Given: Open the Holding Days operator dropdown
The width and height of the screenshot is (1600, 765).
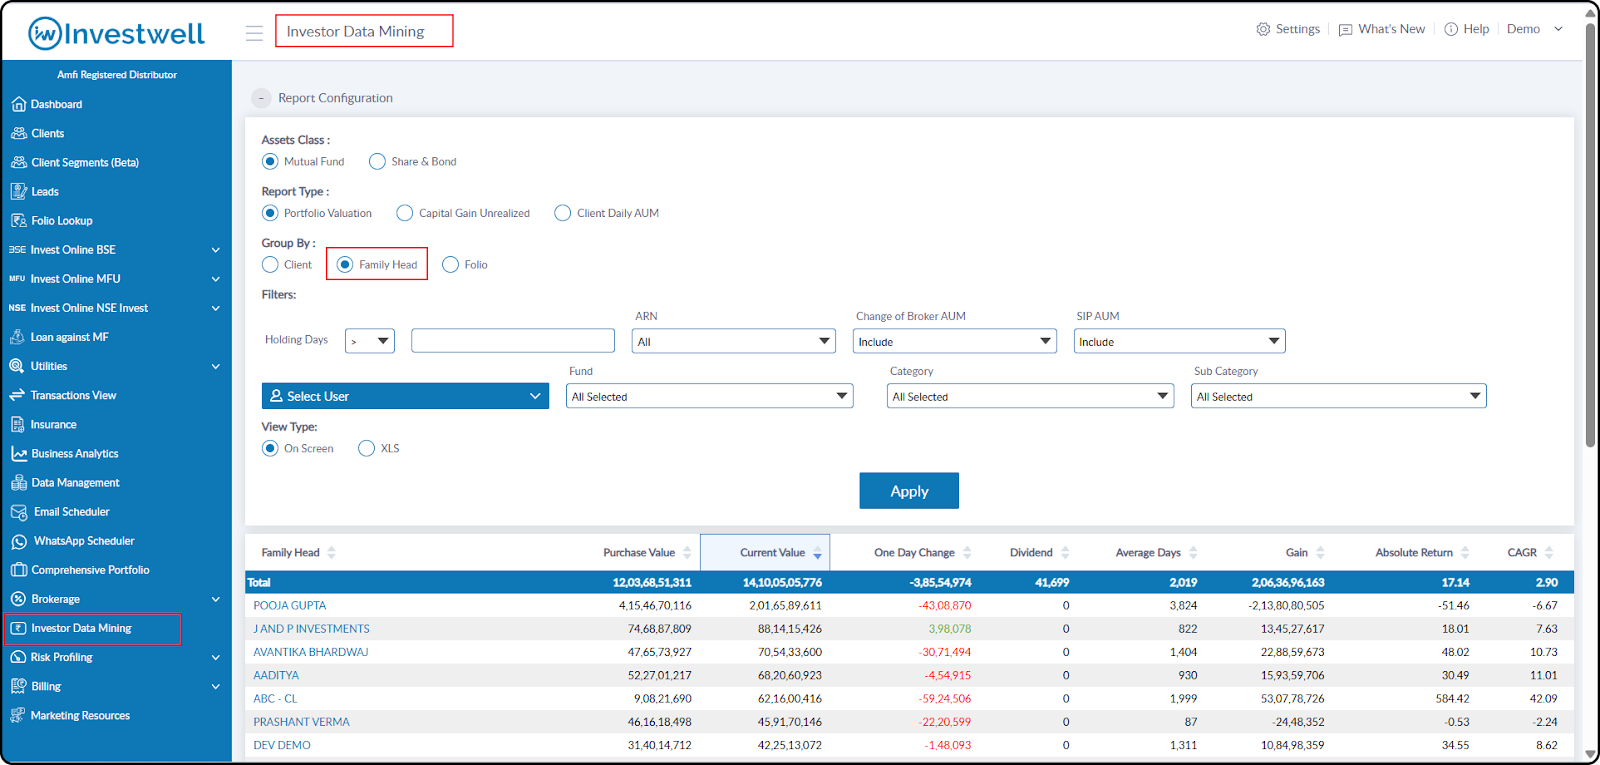Looking at the screenshot, I should coord(370,341).
